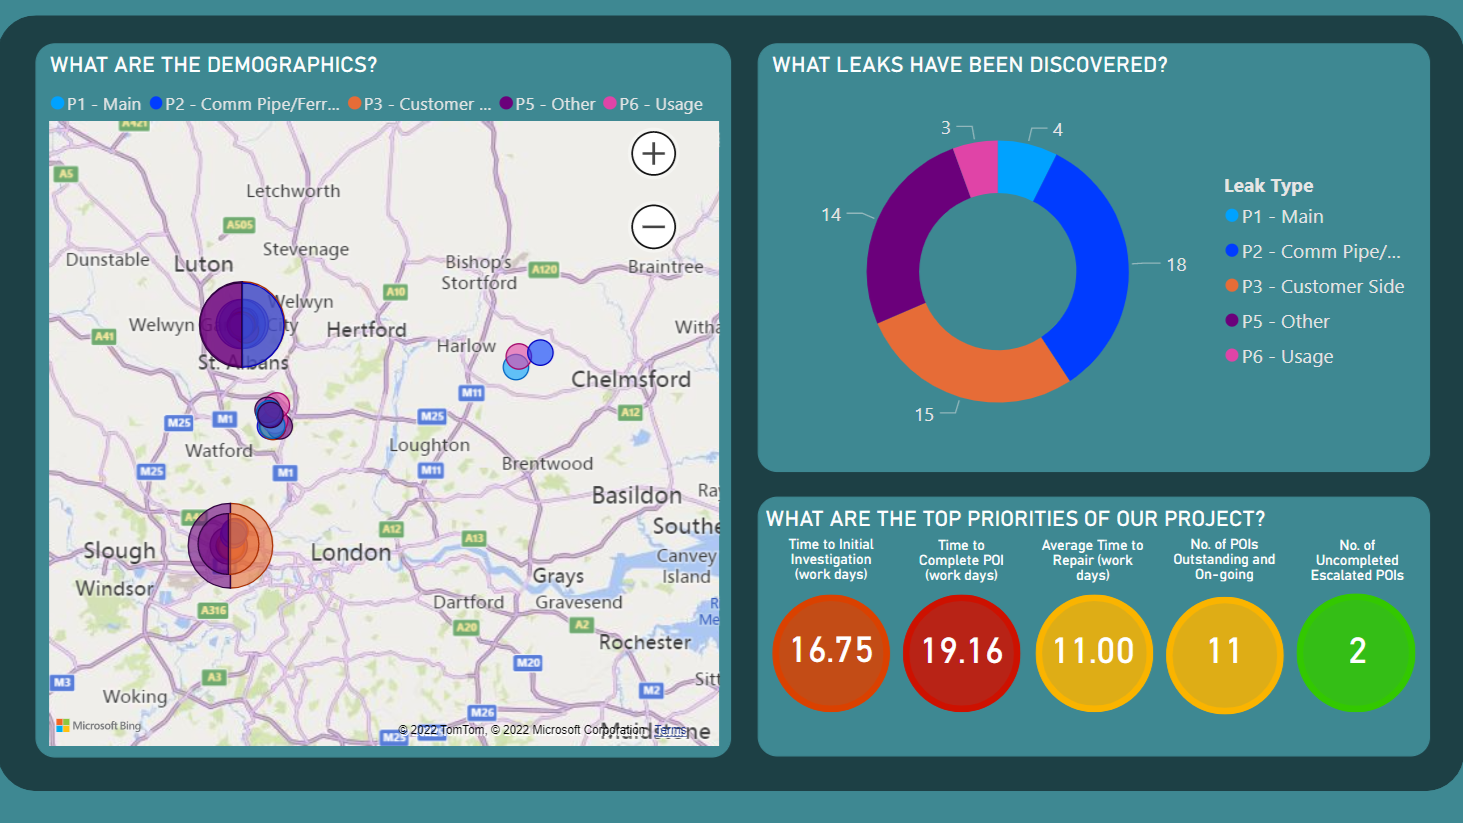Click the blue bubble near Chelmsford
The width and height of the screenshot is (1463, 823).
(541, 352)
